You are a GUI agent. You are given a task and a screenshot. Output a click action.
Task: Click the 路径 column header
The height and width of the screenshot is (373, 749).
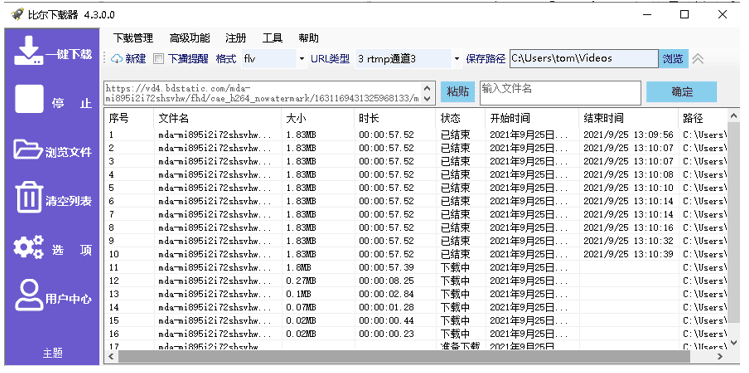coord(703,118)
